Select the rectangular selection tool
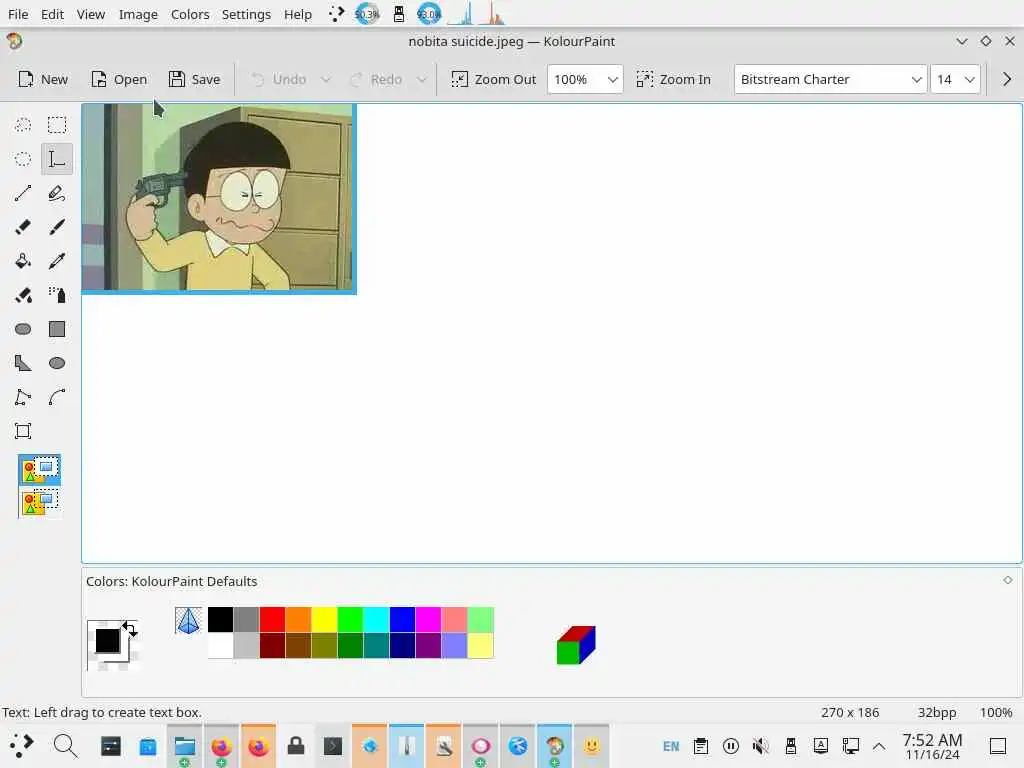This screenshot has height=768, width=1024. coord(57,125)
